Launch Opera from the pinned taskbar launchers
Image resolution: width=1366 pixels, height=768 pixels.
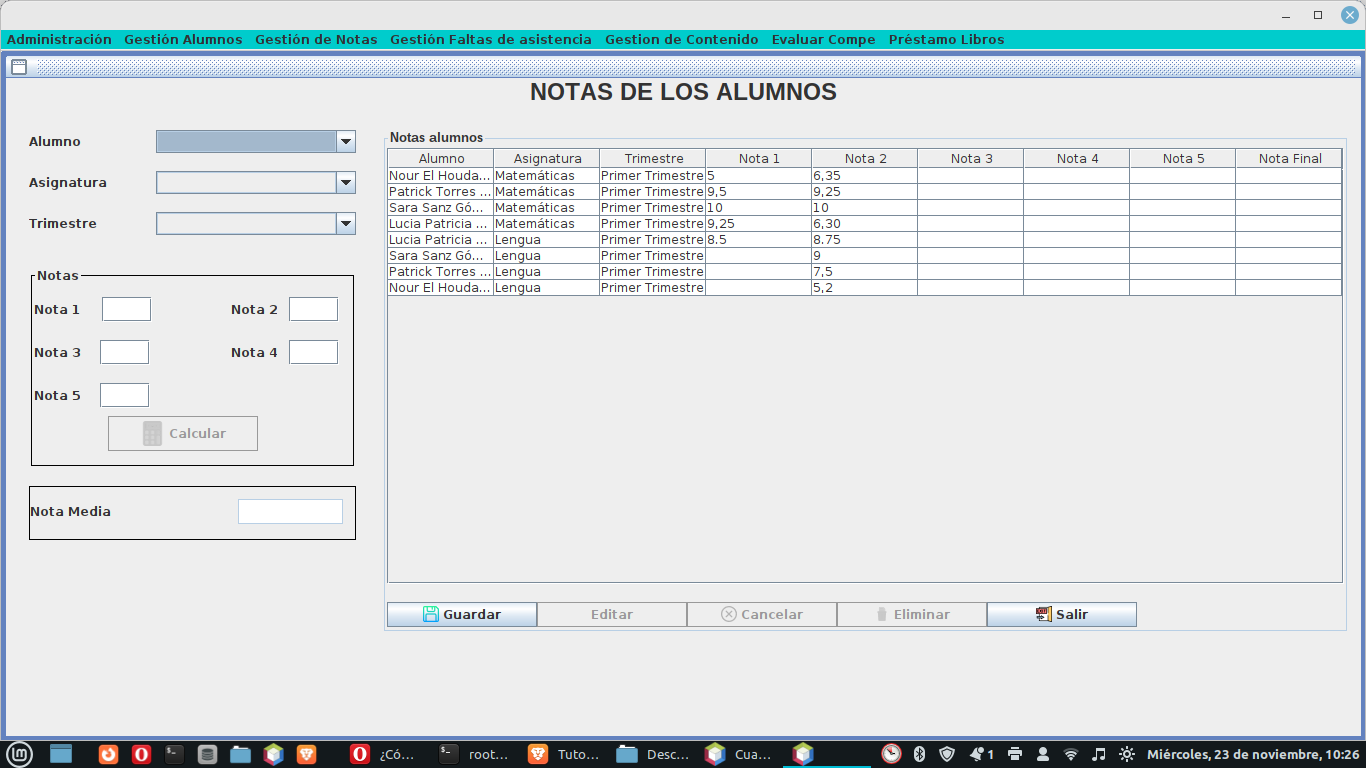pyautogui.click(x=141, y=754)
